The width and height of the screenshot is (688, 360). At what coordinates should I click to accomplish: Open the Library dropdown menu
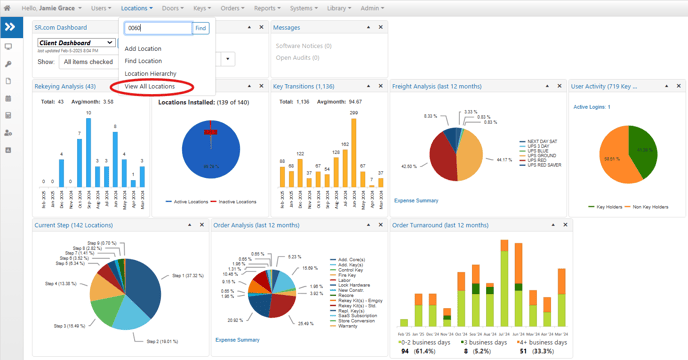click(x=339, y=8)
